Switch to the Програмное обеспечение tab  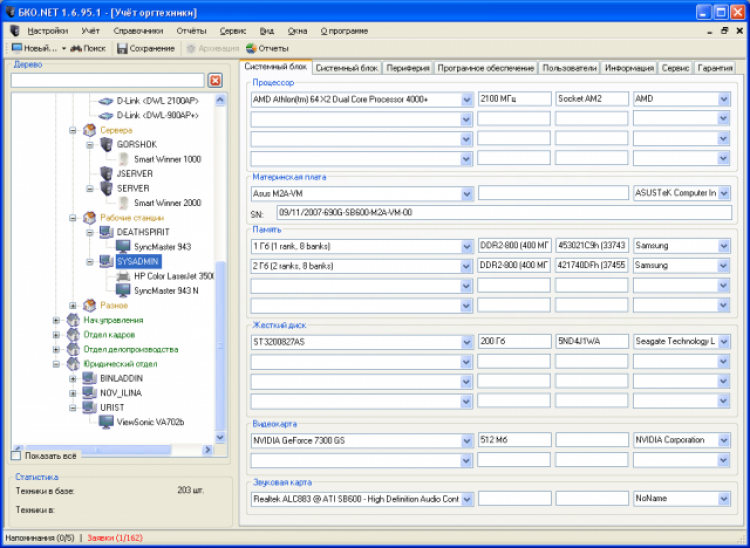coord(485,68)
